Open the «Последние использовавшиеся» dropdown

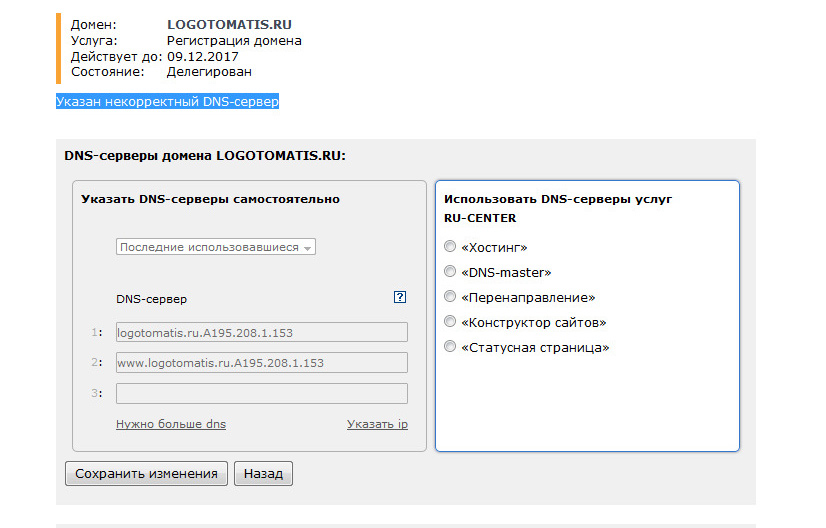216,247
